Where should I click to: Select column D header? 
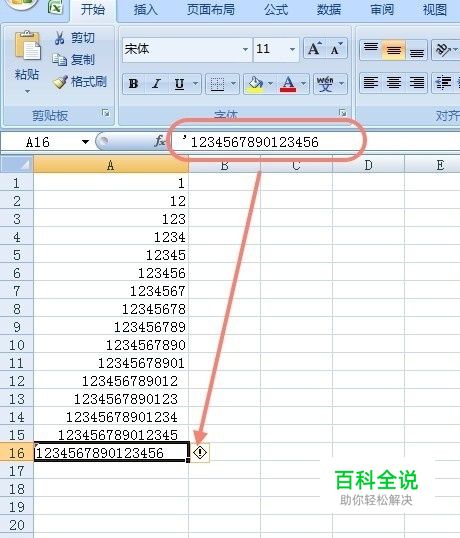point(368,165)
